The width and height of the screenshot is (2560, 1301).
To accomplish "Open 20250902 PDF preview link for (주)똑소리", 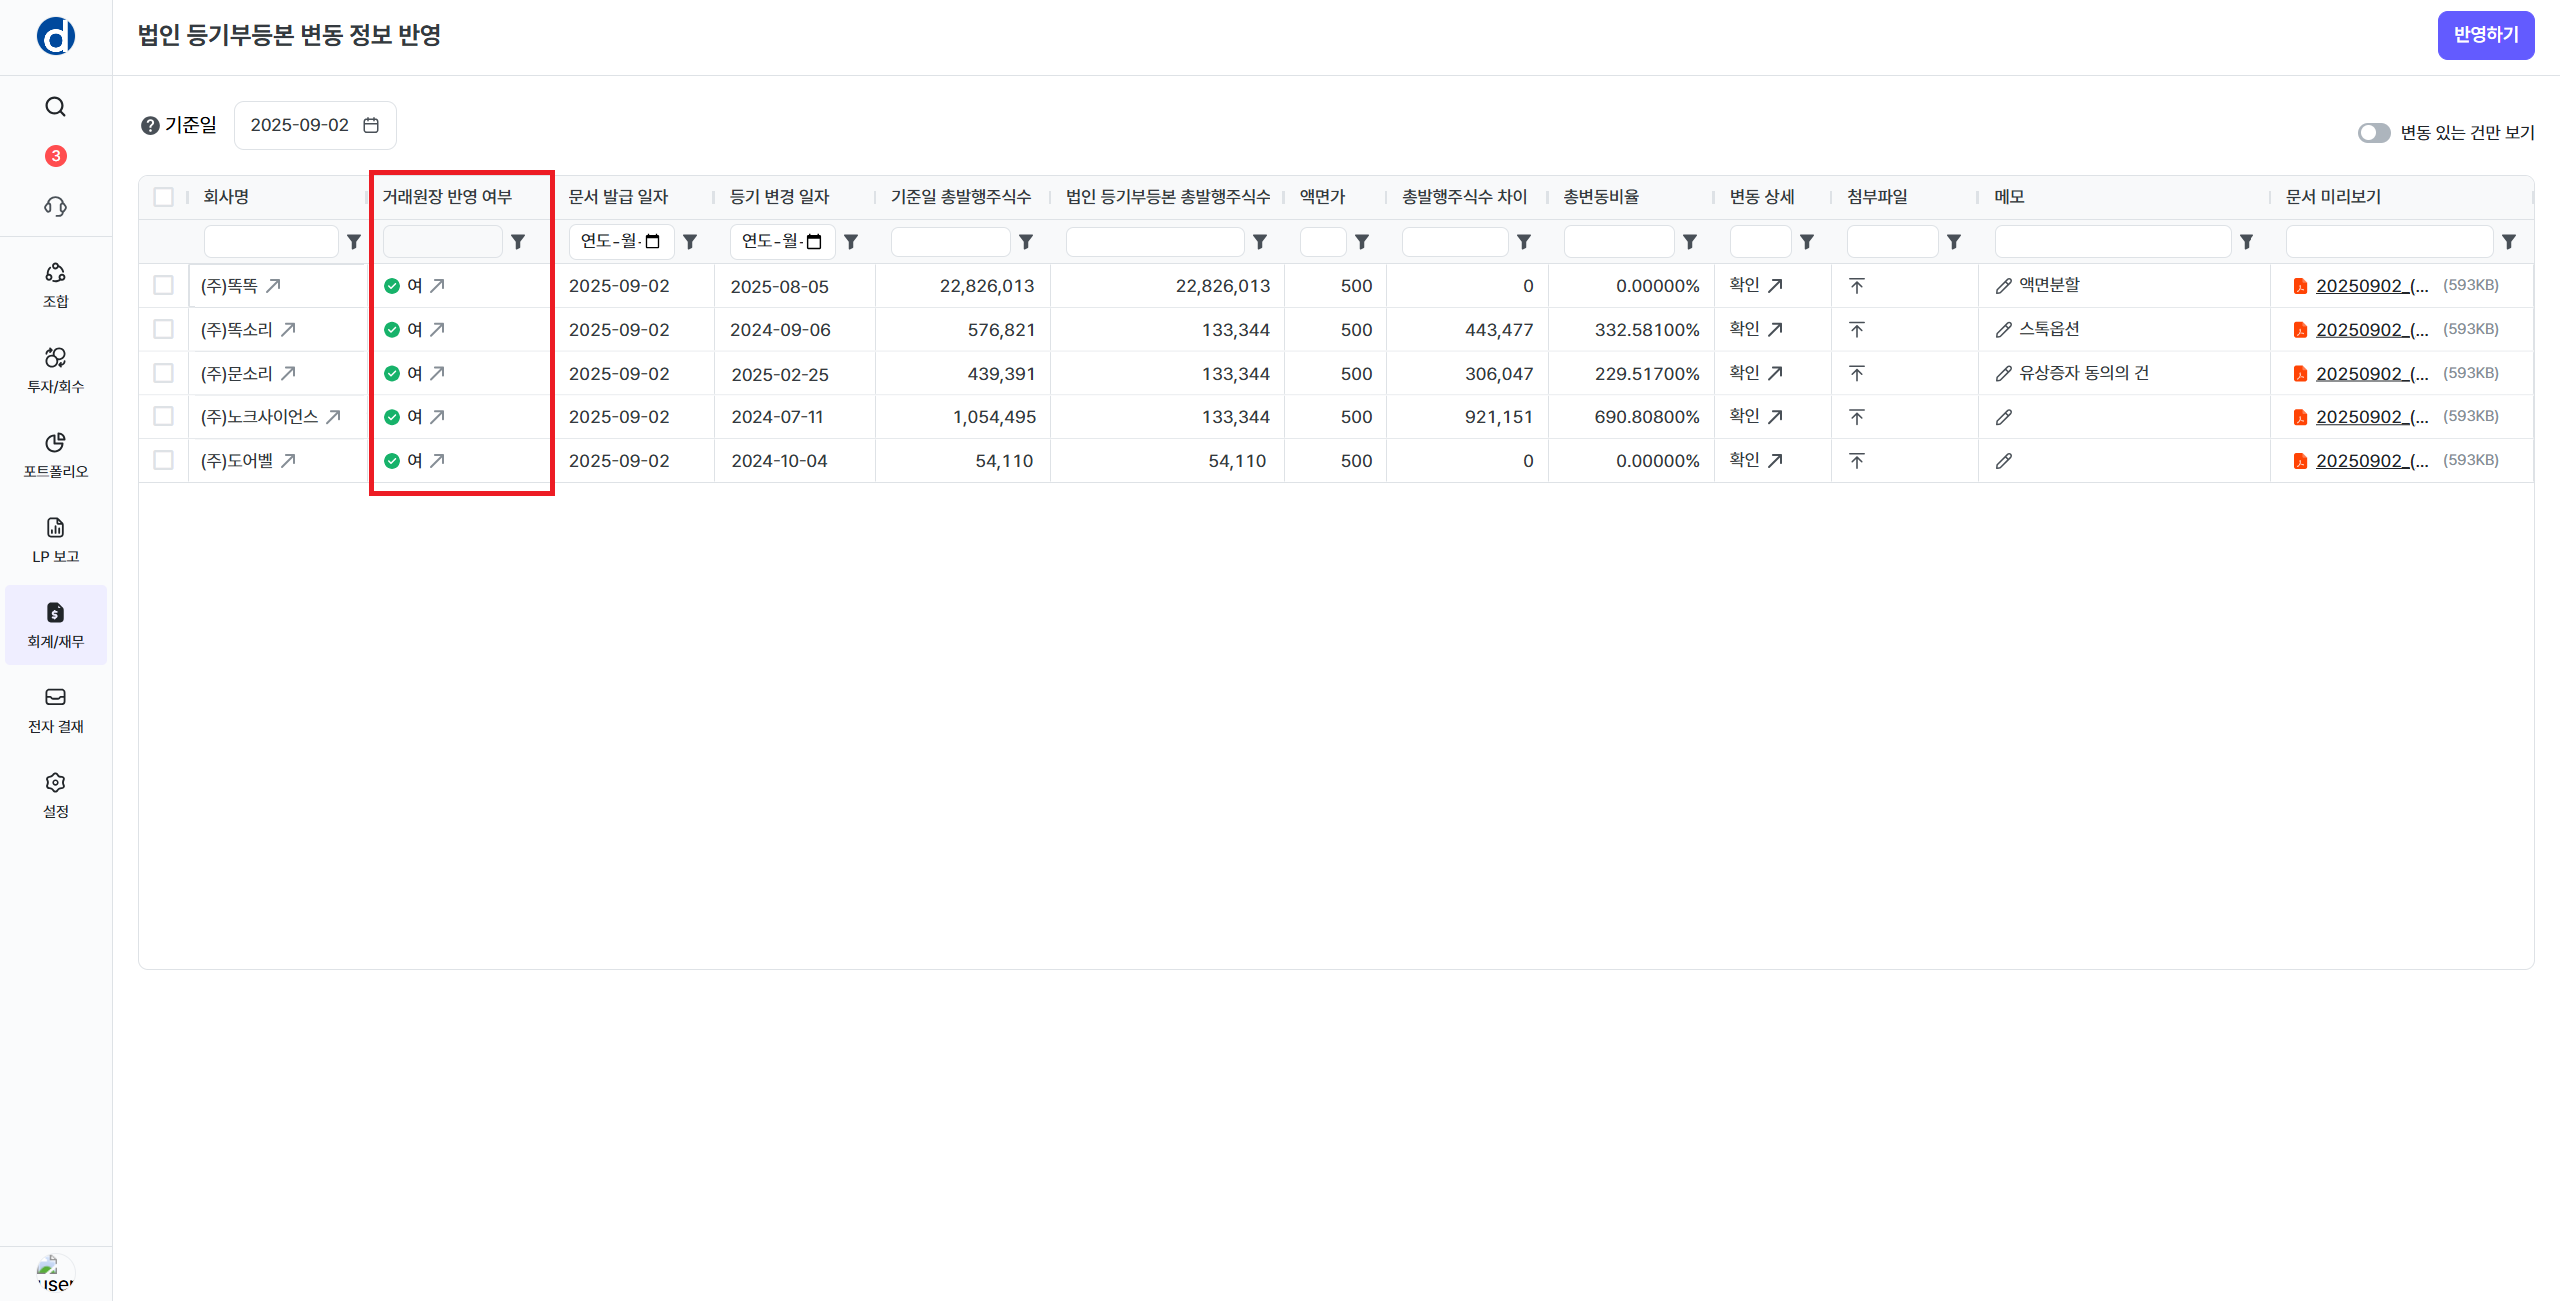I will click(x=2371, y=330).
